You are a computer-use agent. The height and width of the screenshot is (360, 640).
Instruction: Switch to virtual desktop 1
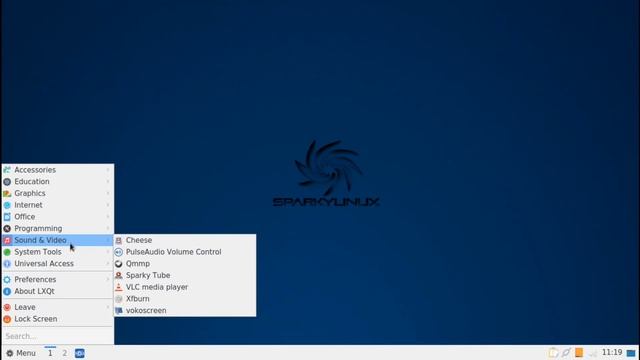pyautogui.click(x=50, y=353)
